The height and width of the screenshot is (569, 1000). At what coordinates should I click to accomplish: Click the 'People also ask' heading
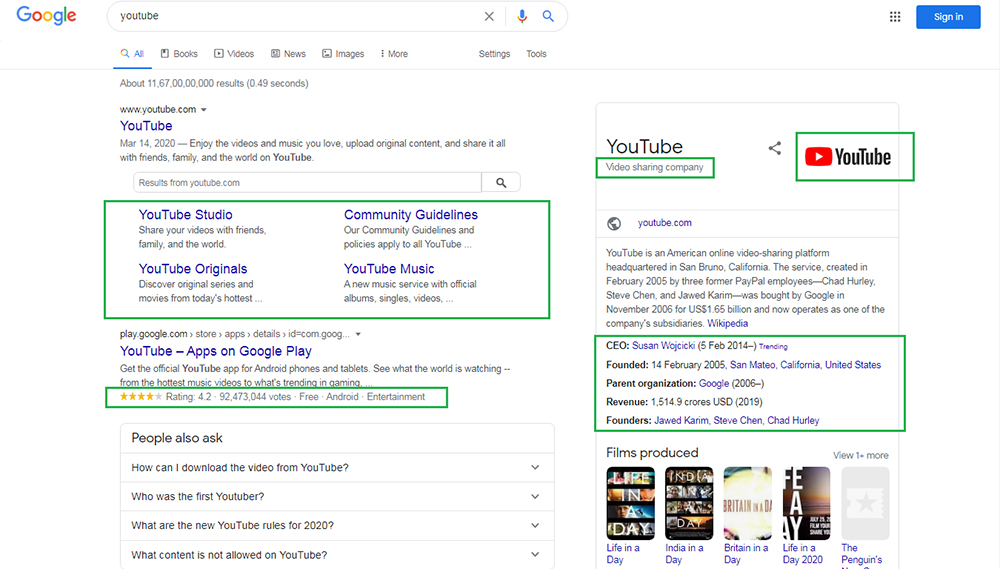point(177,438)
